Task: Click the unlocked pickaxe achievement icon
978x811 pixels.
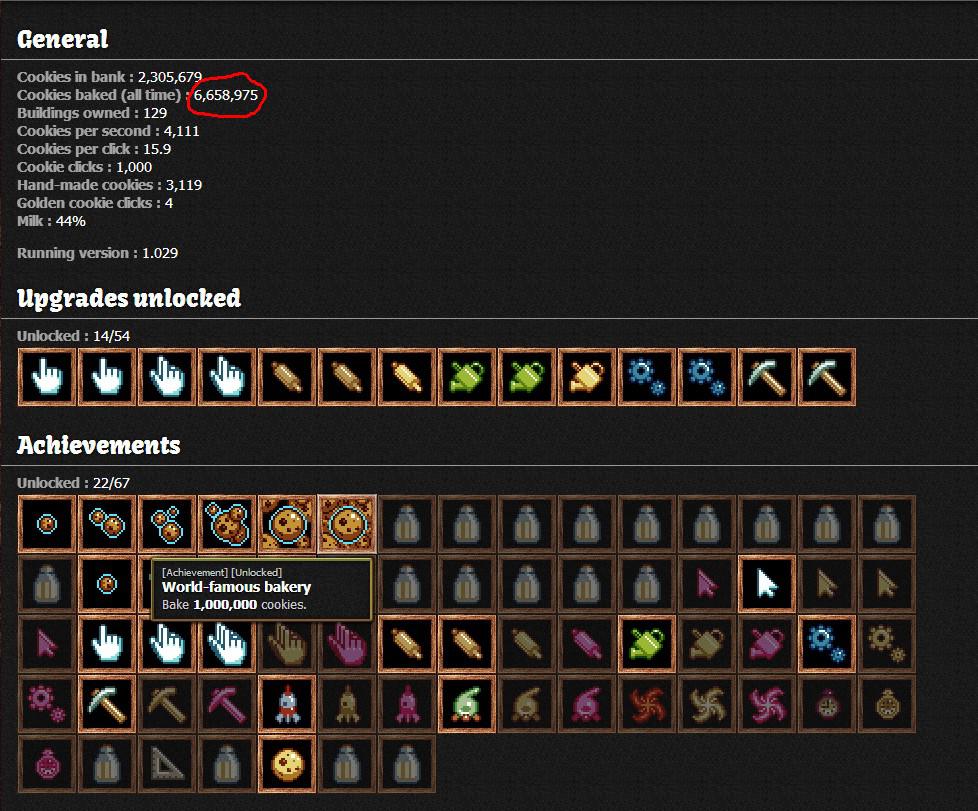Action: click(107, 704)
